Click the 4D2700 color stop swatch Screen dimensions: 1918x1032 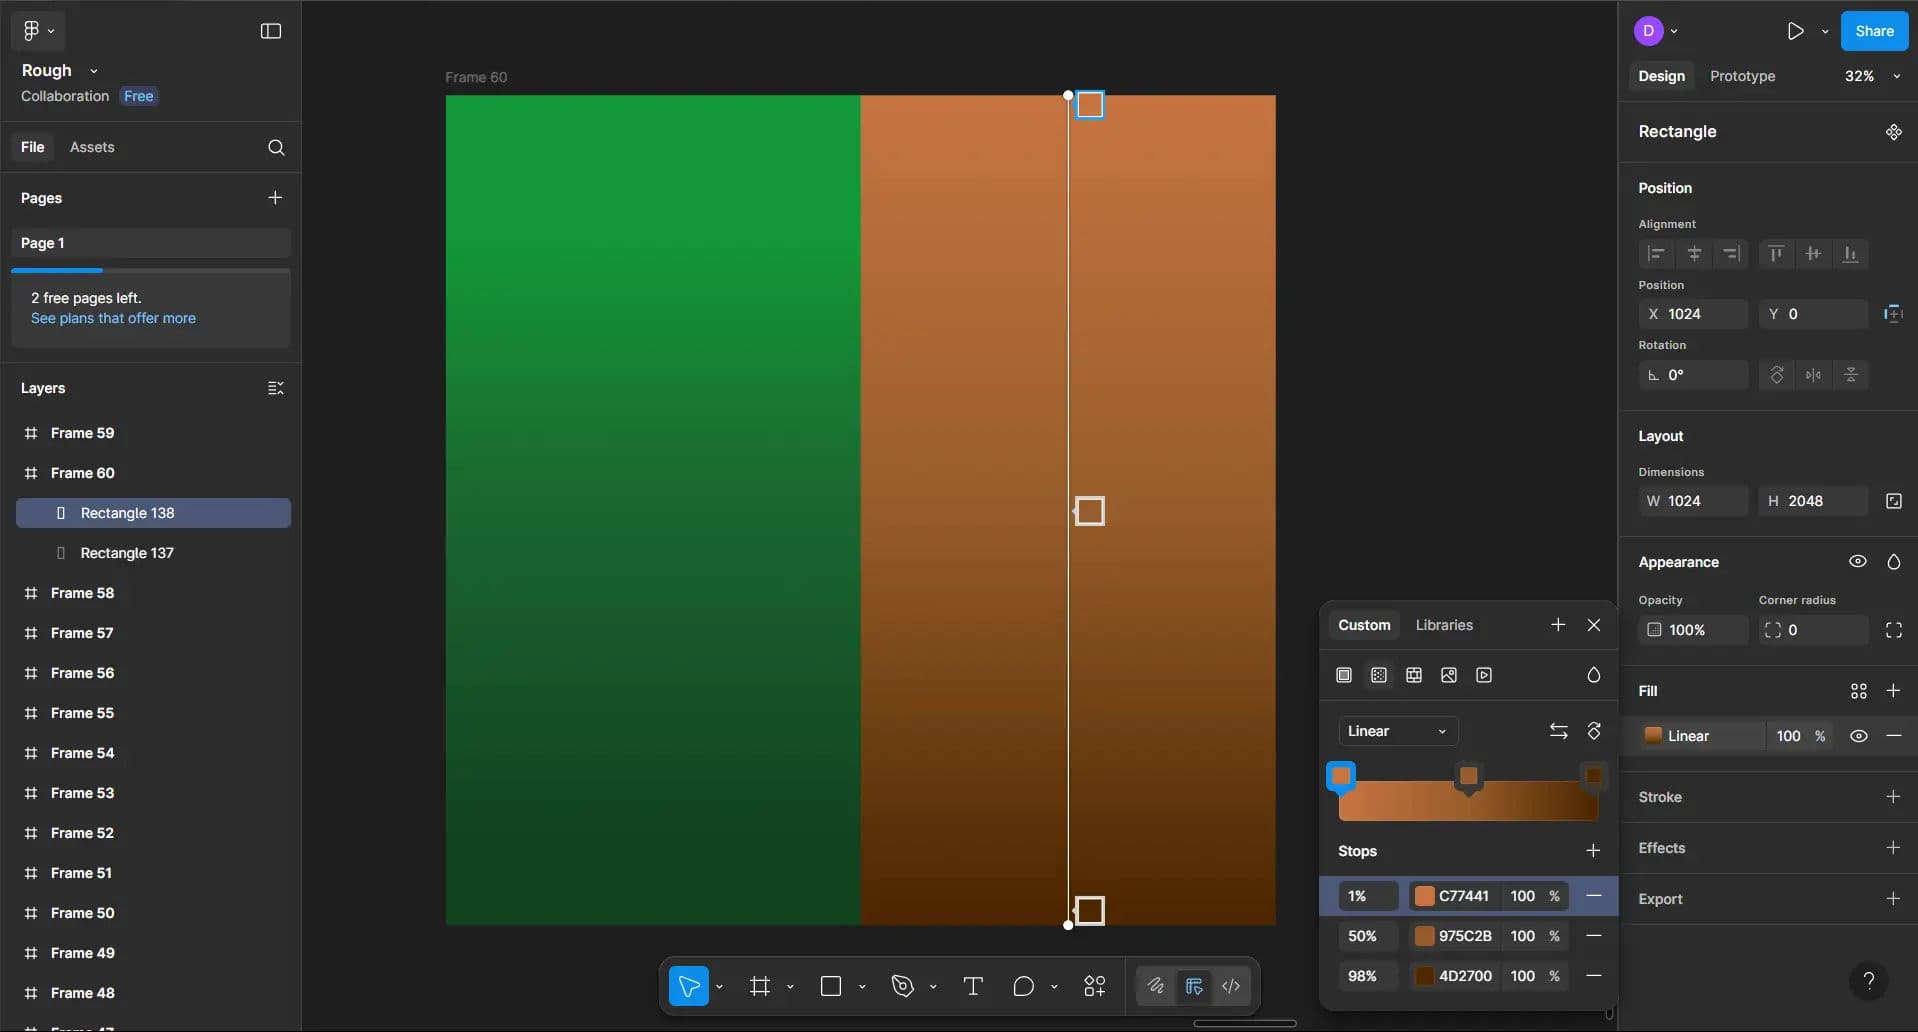coord(1424,976)
